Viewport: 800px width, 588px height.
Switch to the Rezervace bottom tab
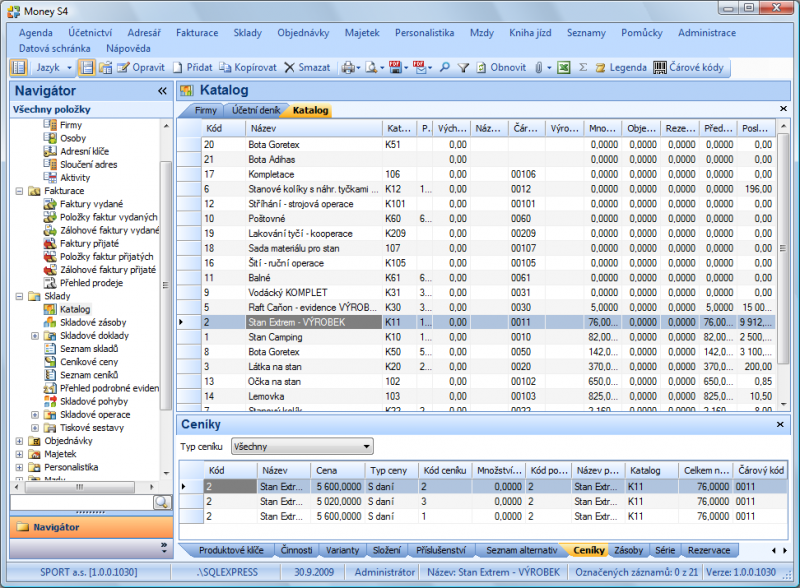709,550
